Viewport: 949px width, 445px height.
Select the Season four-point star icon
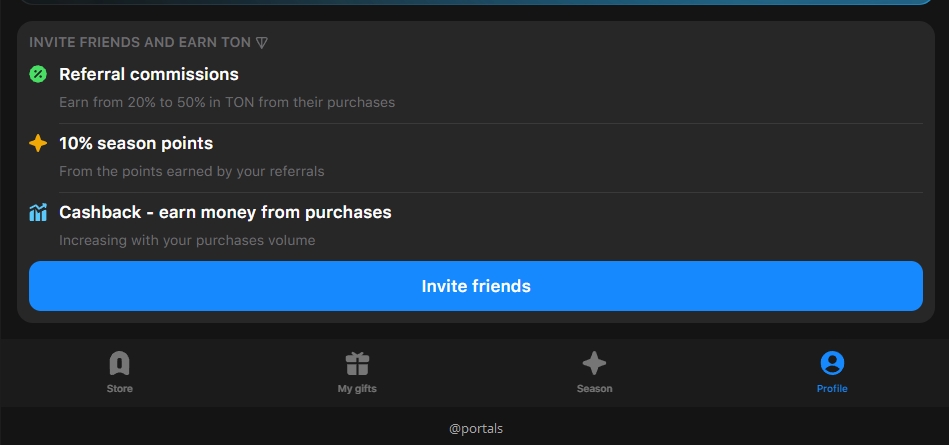point(594,363)
